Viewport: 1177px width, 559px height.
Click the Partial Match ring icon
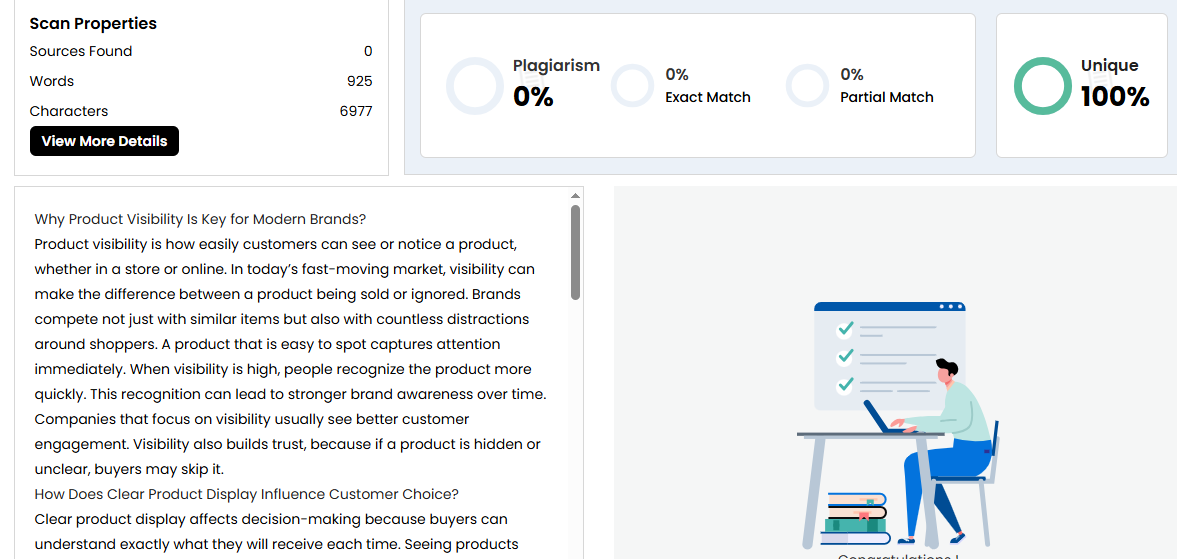(x=807, y=86)
